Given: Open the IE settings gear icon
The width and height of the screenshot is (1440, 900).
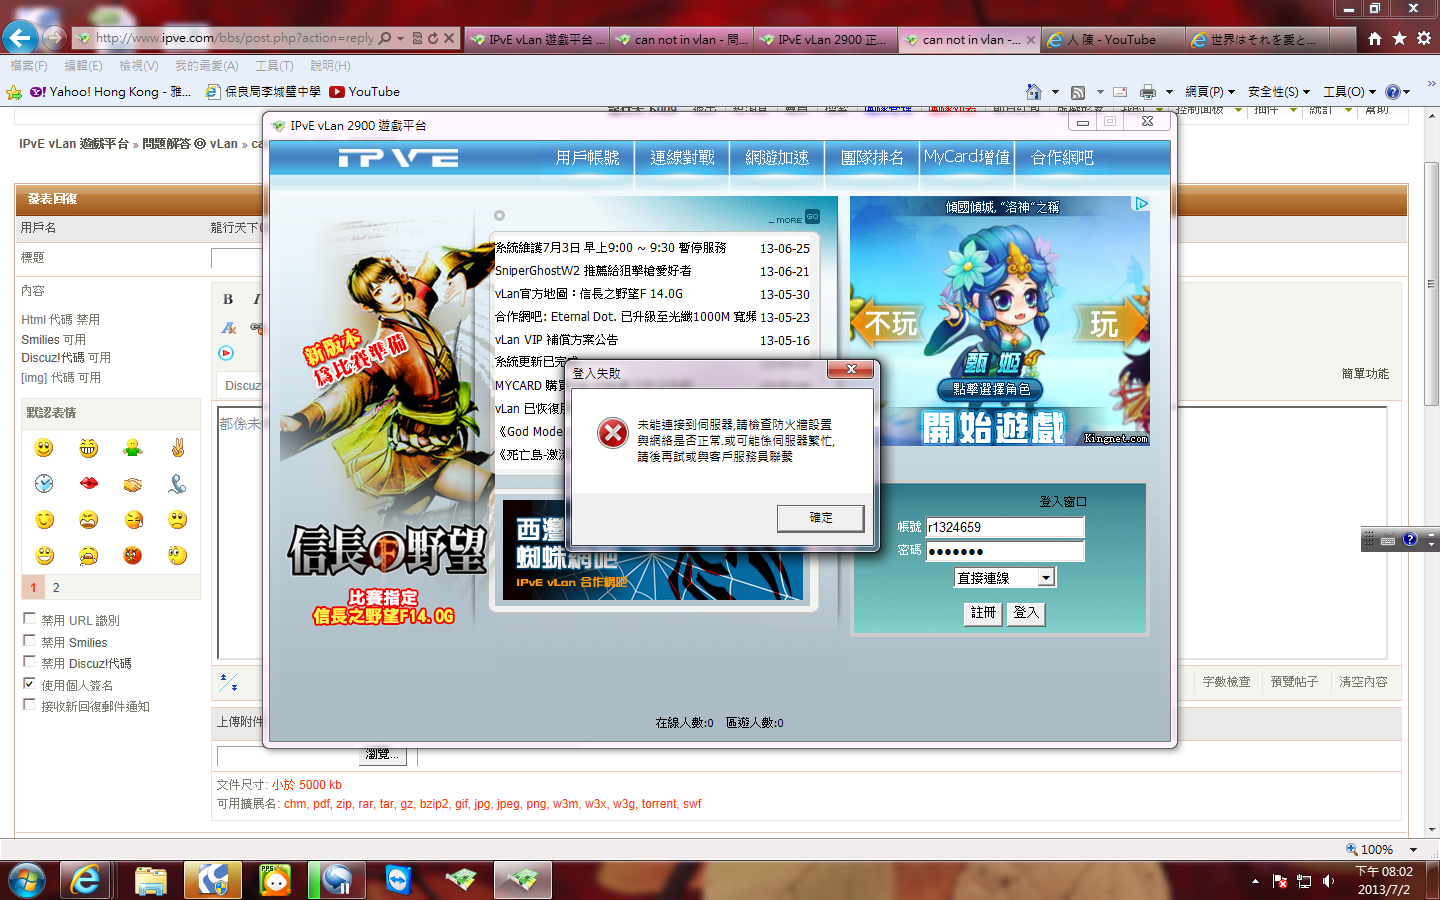Looking at the screenshot, I should click(x=1424, y=38).
